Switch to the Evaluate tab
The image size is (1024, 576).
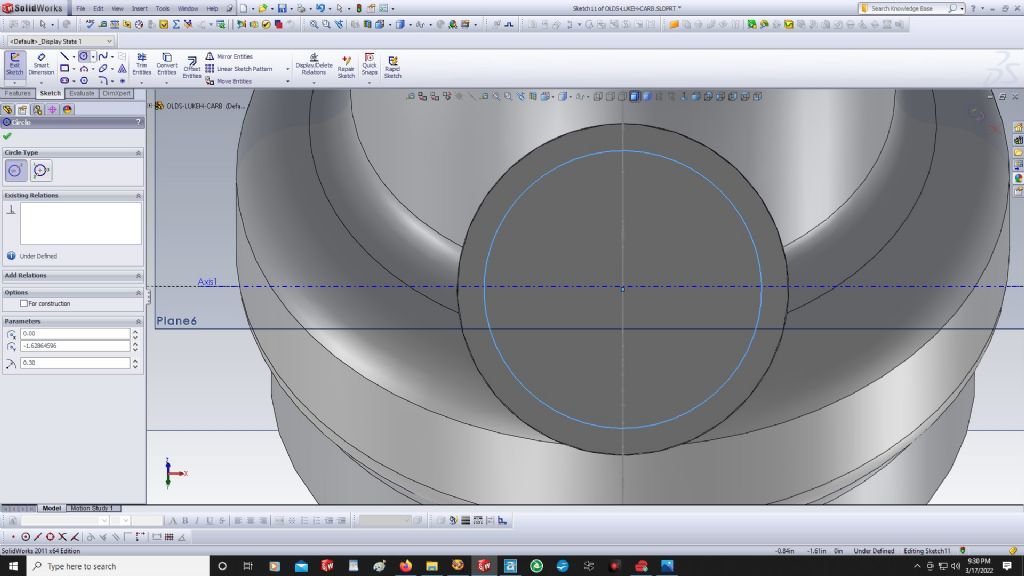[x=81, y=93]
